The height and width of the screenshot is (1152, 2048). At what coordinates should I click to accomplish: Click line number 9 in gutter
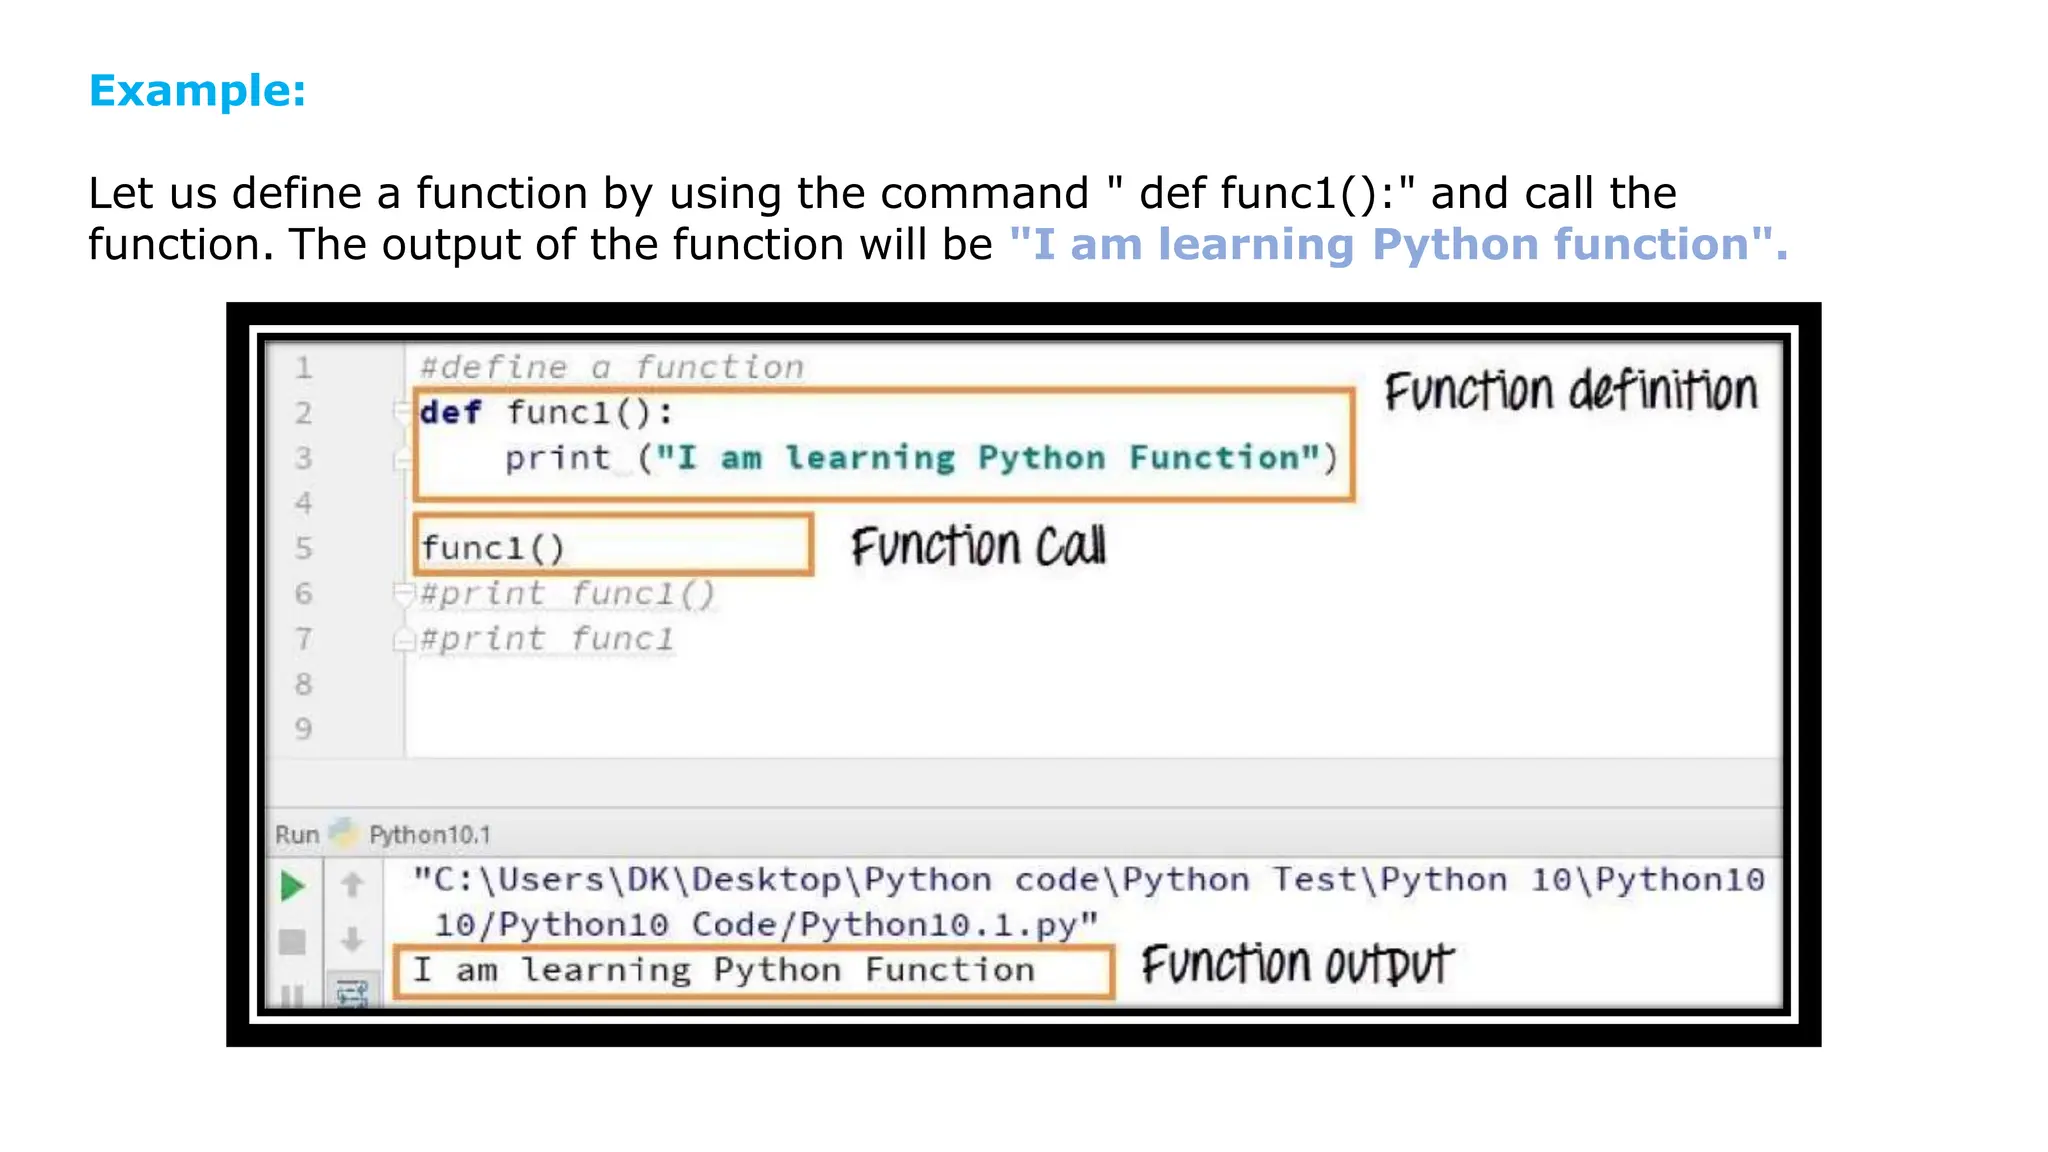click(x=303, y=729)
